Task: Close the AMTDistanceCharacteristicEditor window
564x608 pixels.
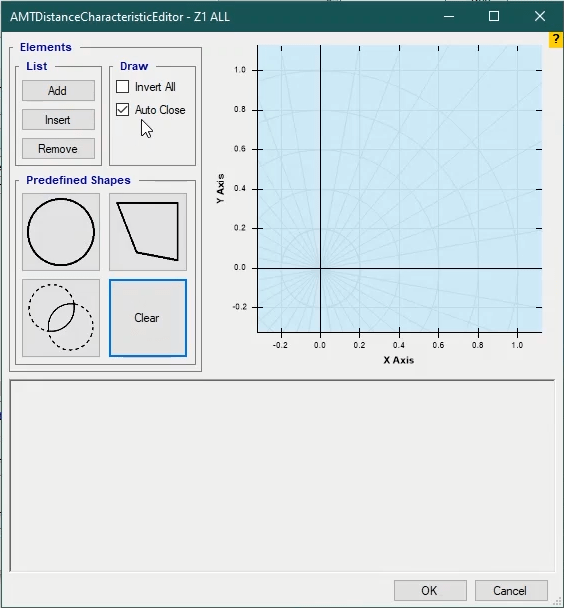Action: pyautogui.click(x=540, y=16)
